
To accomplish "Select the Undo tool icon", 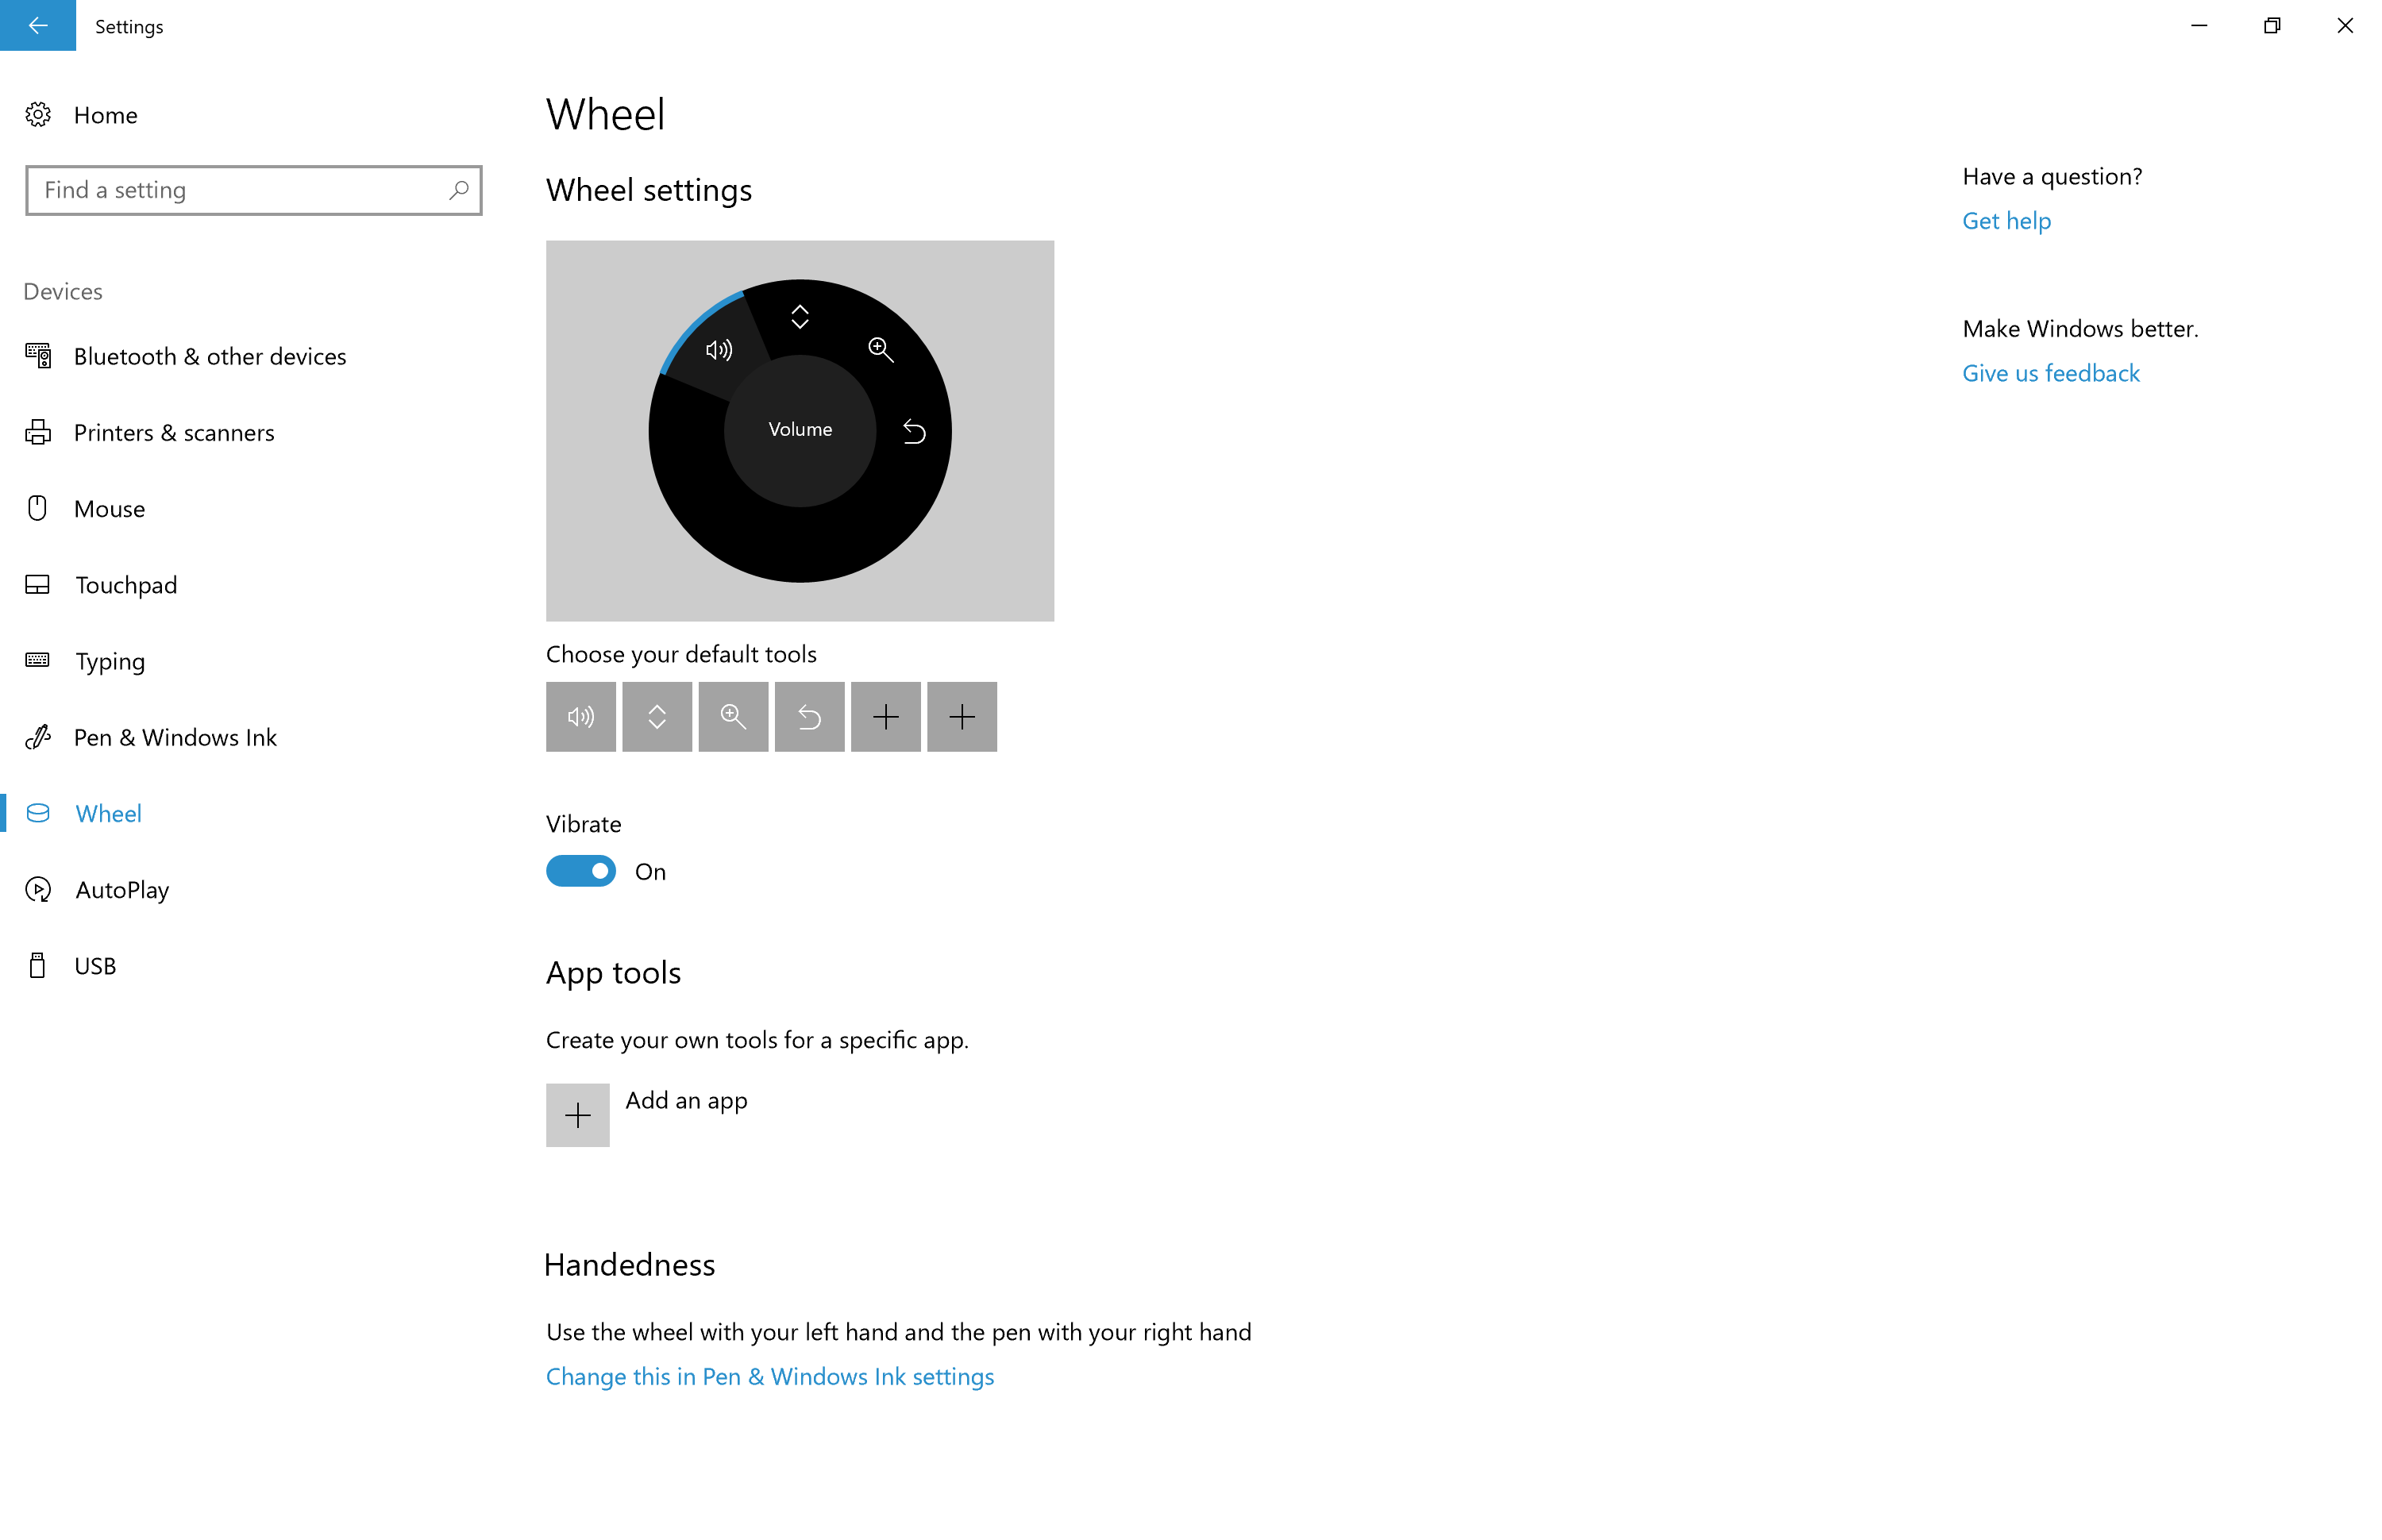I will (809, 715).
